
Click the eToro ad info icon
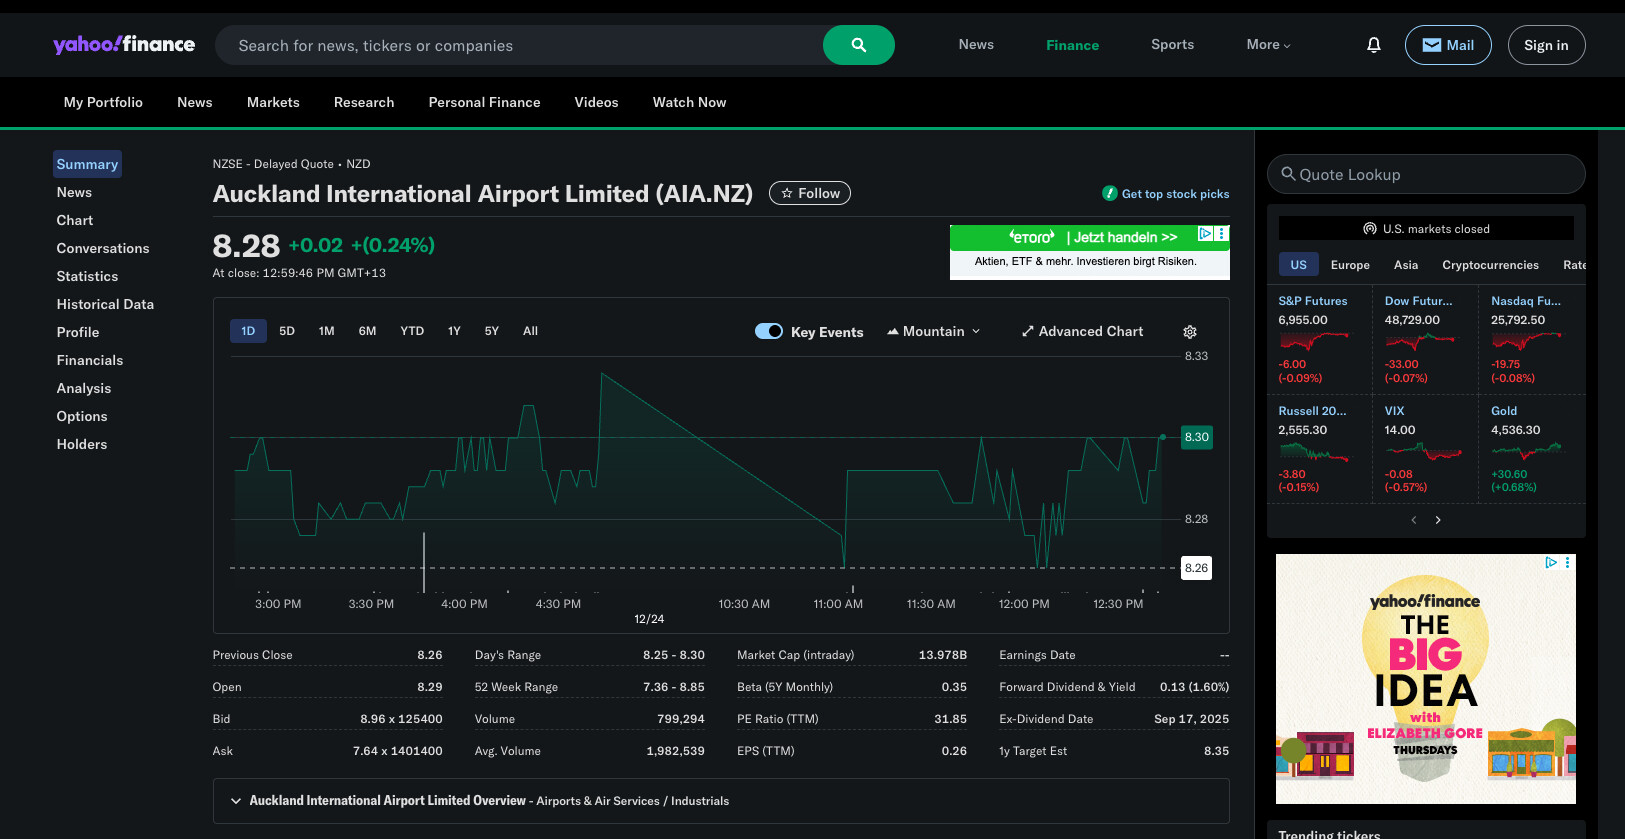click(x=1205, y=234)
